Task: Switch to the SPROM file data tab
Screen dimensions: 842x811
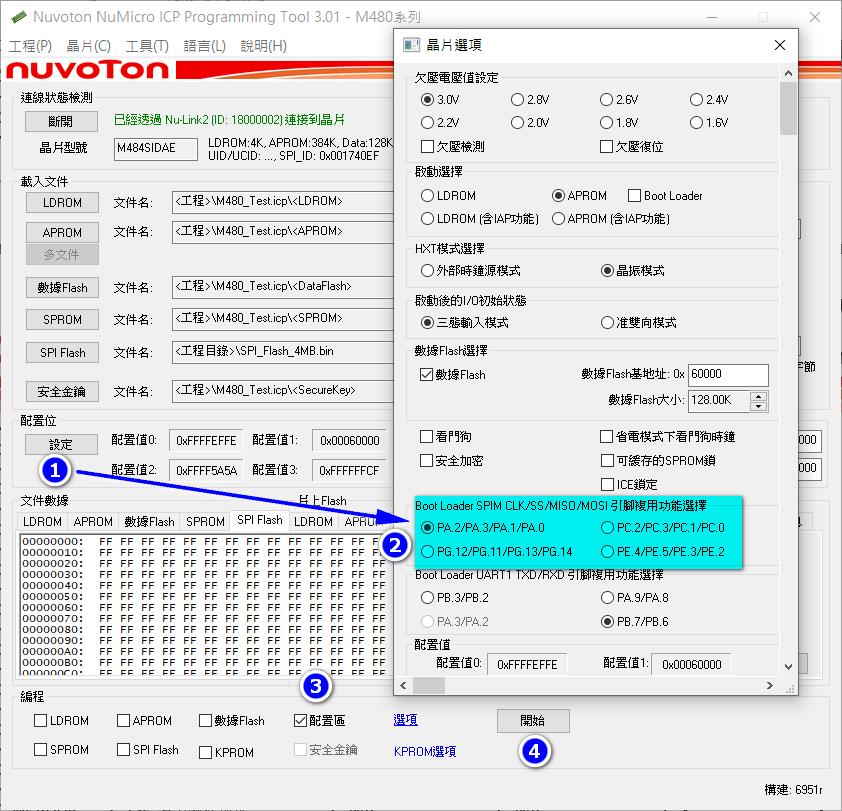Action: [x=205, y=522]
